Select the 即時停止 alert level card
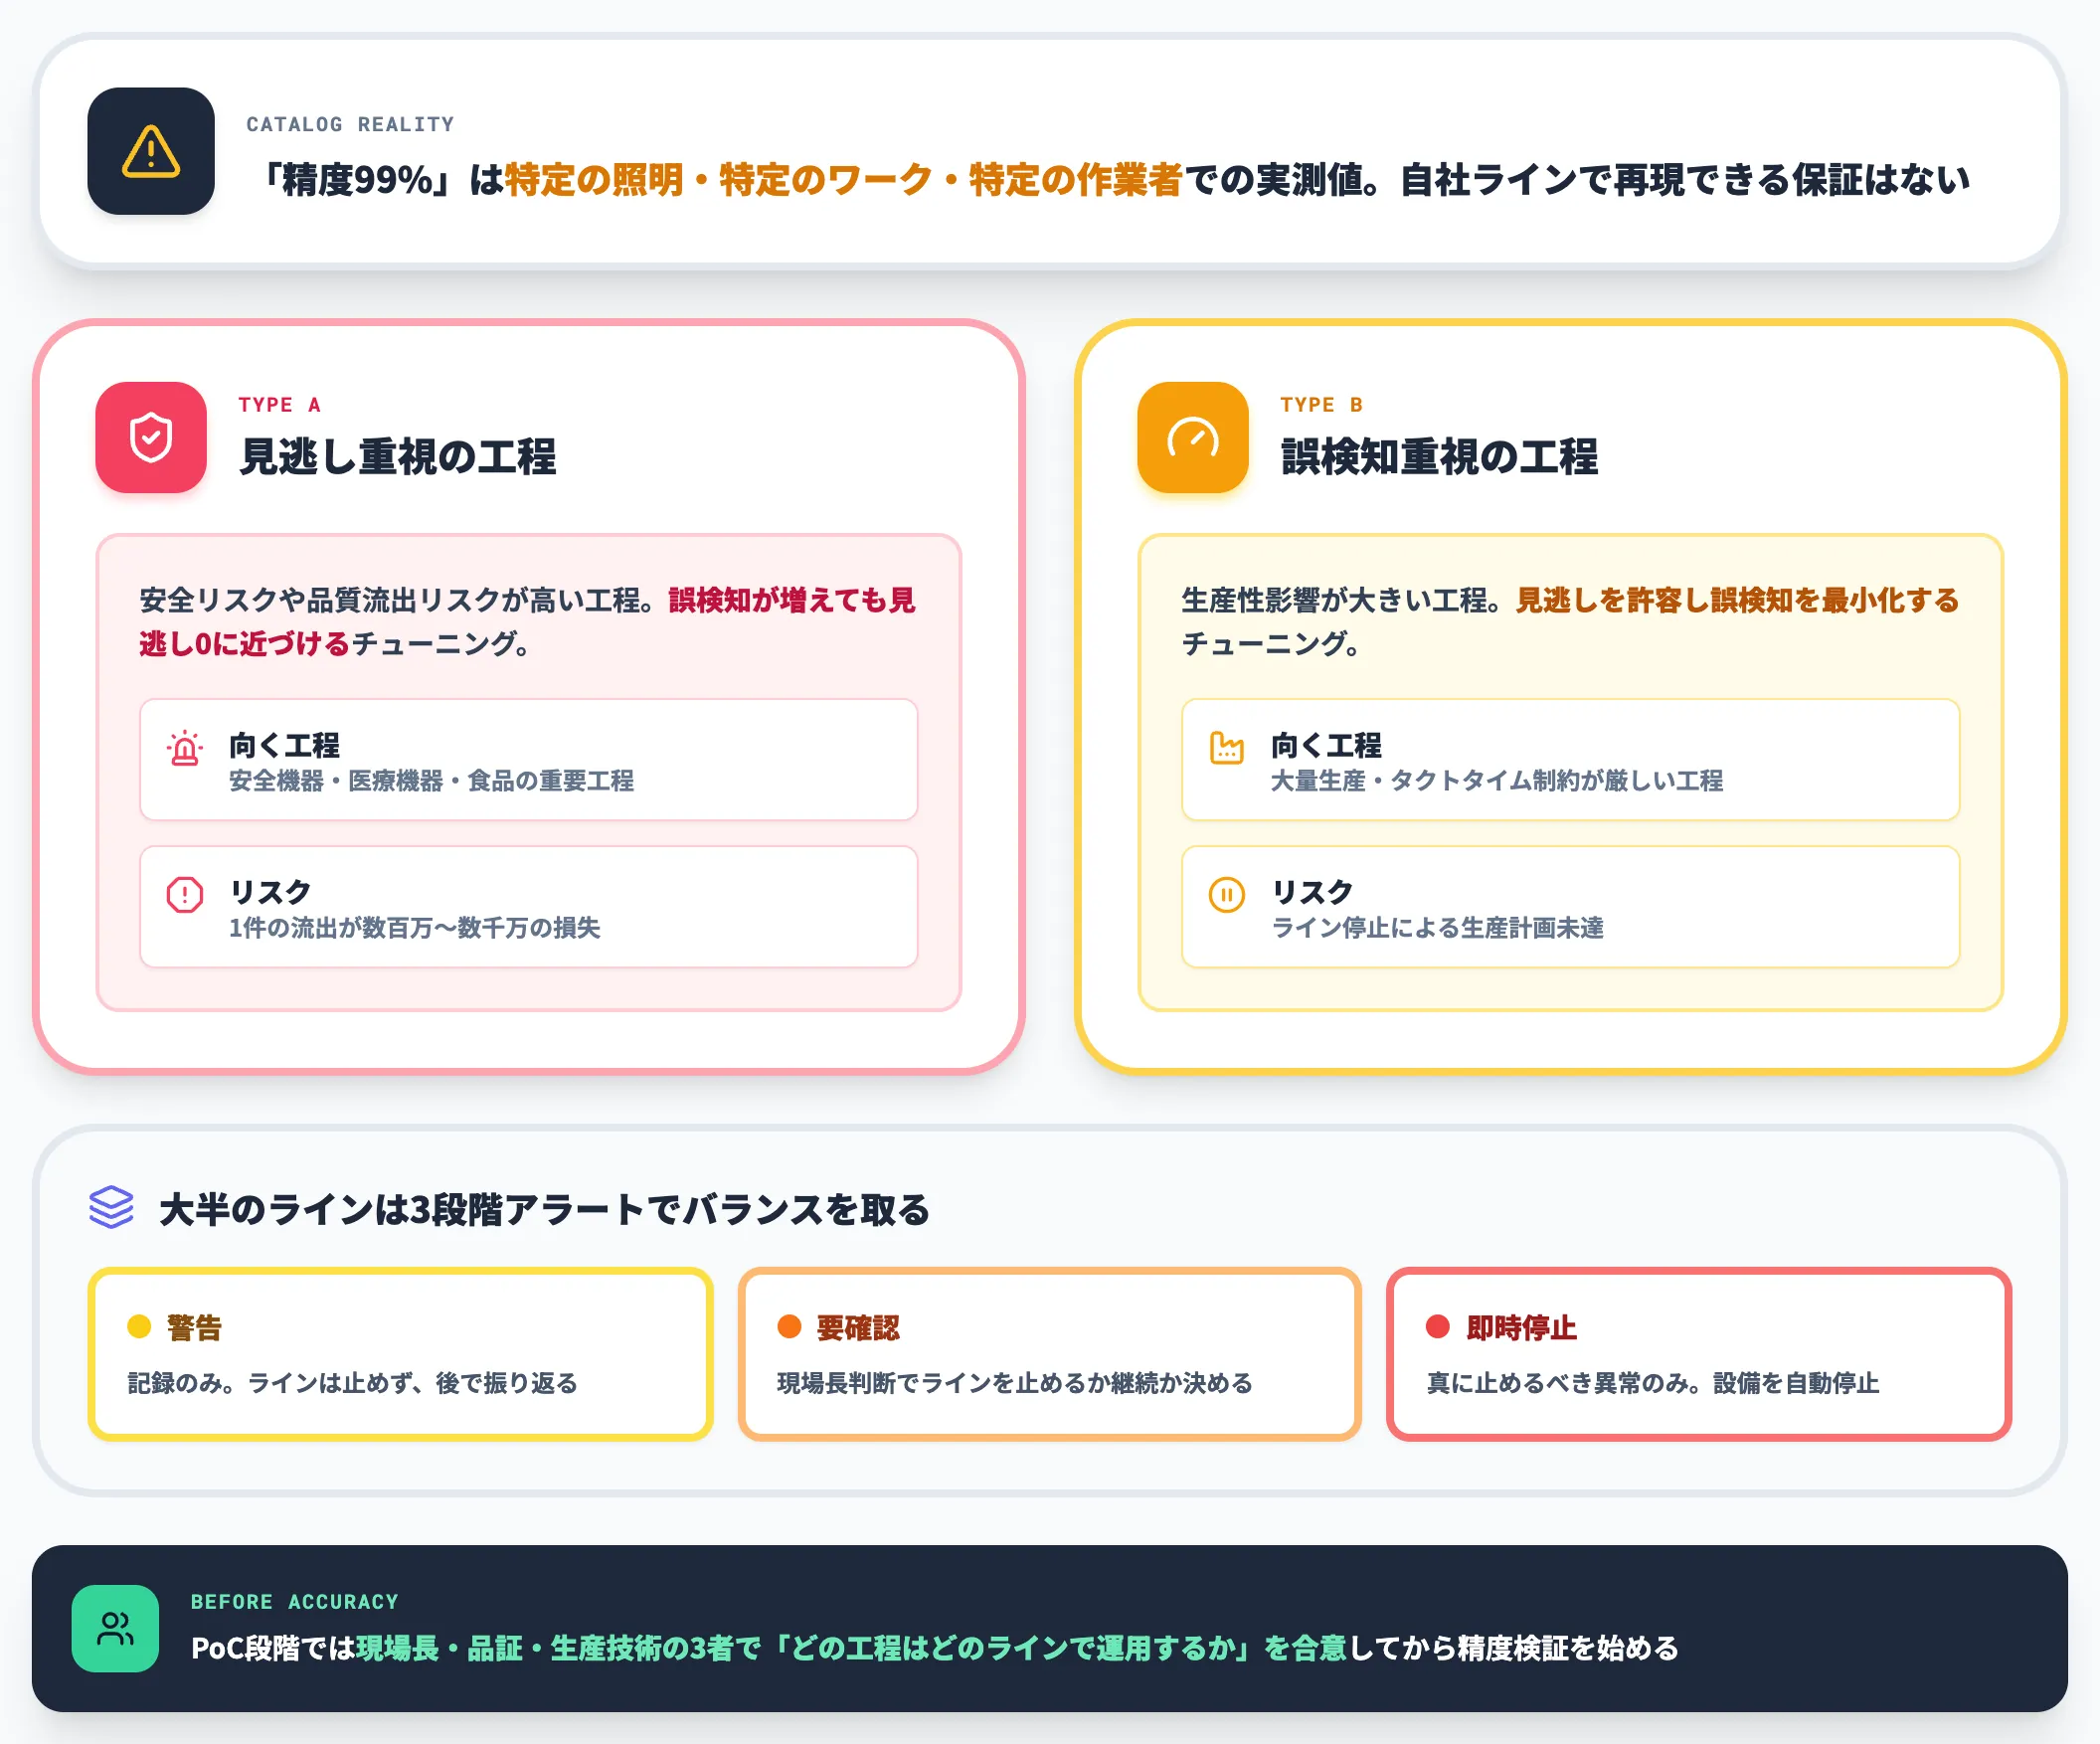The width and height of the screenshot is (2100, 1744). pyautogui.click(x=1699, y=1354)
